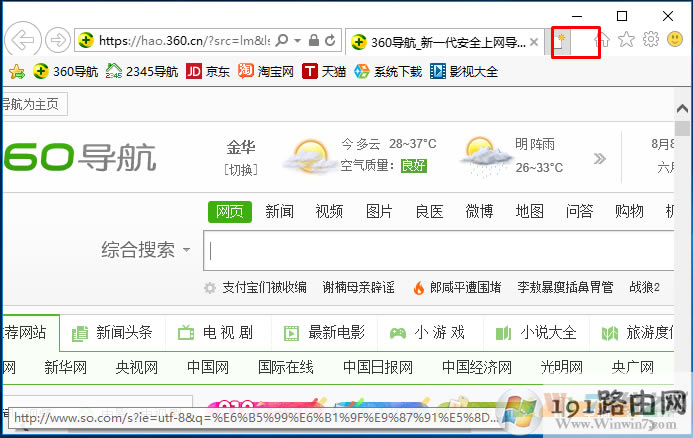The height and width of the screenshot is (438, 693).
Task: Open Favorites with the star icon
Action: click(626, 39)
